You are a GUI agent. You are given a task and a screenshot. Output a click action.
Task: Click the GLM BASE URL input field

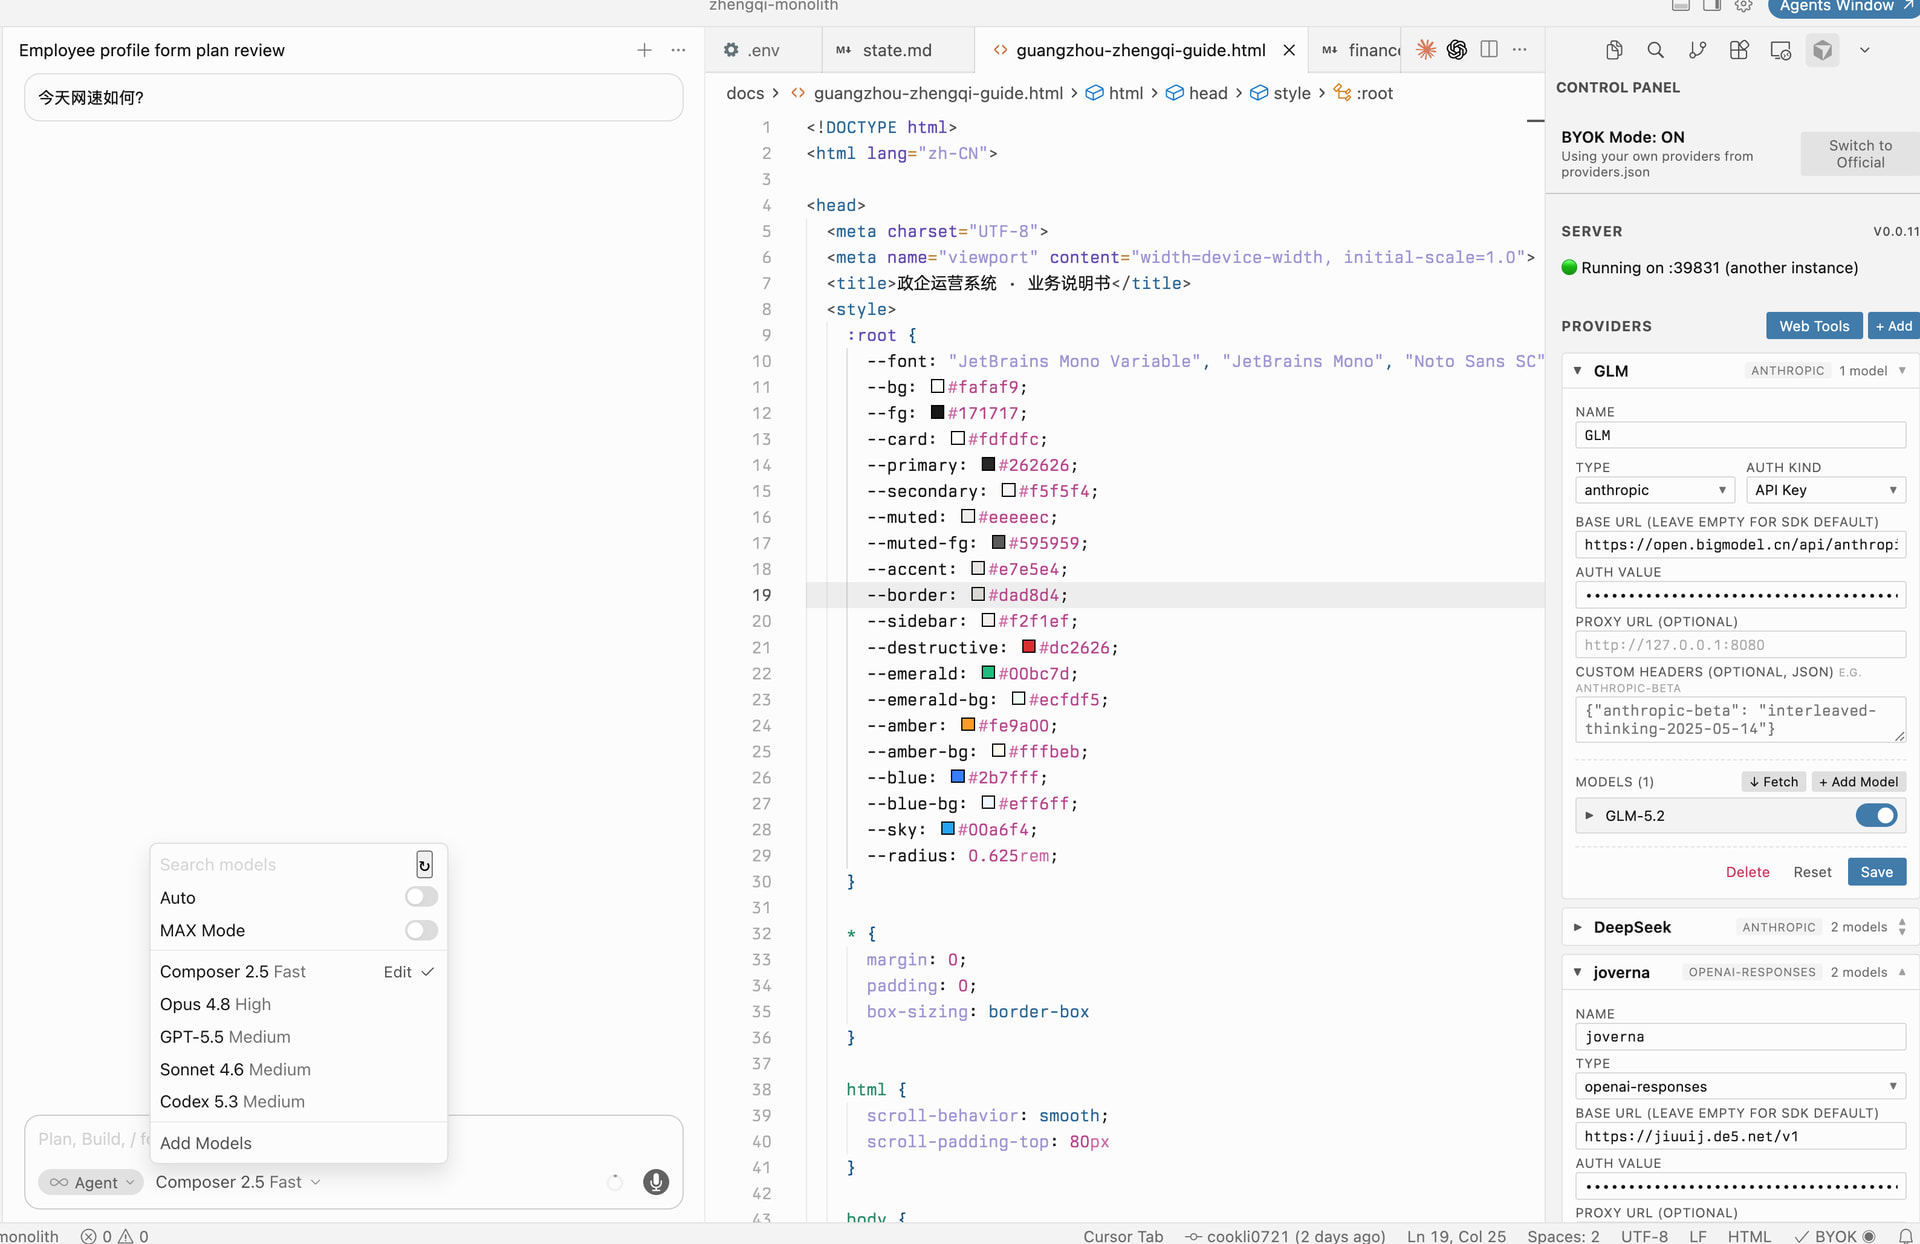(1741, 545)
